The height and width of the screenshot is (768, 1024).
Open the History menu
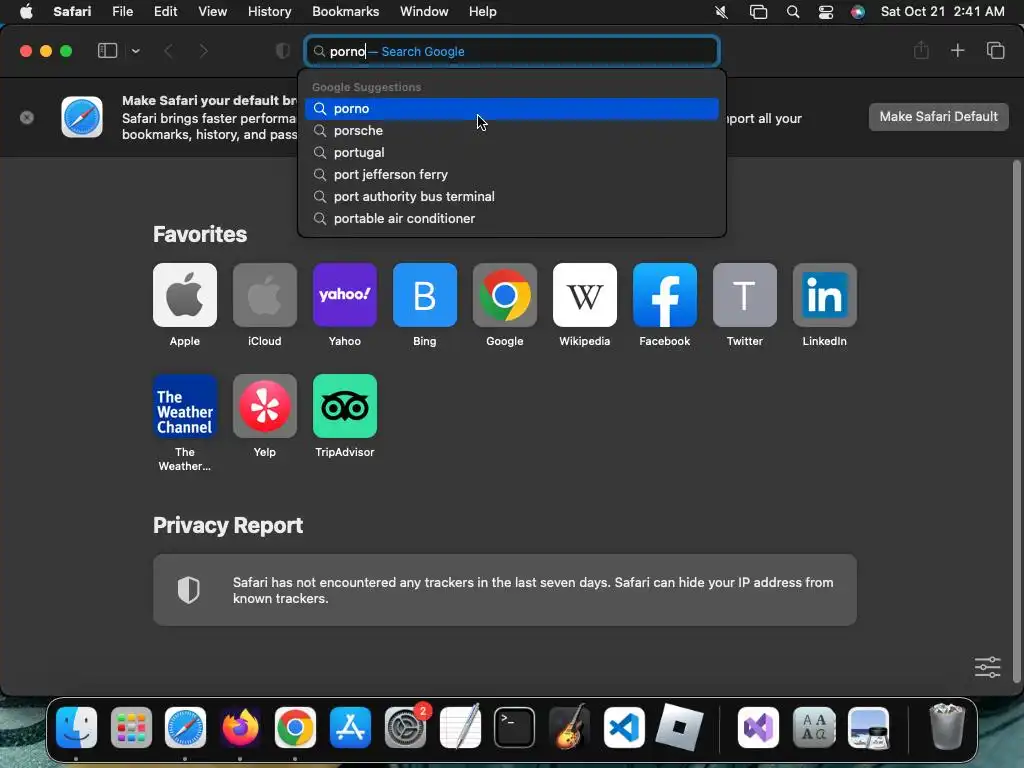click(269, 12)
